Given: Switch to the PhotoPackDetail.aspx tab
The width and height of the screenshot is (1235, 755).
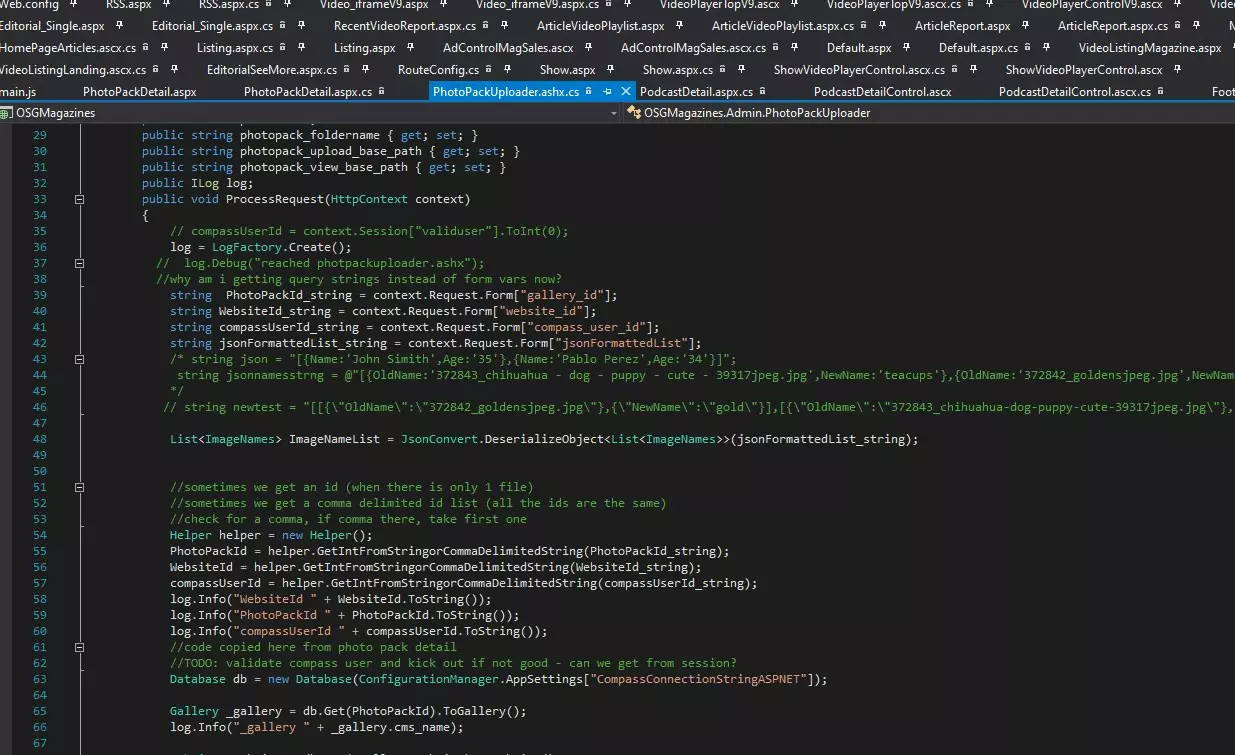Looking at the screenshot, I should coord(139,92).
